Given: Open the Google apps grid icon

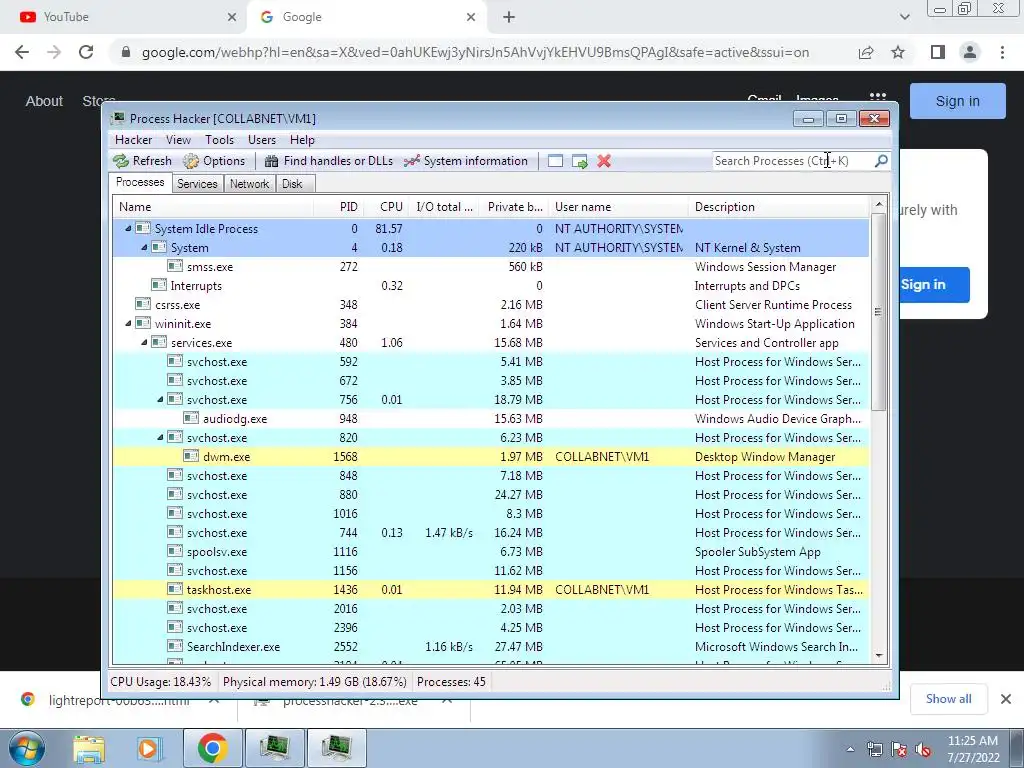Looking at the screenshot, I should pos(878,95).
